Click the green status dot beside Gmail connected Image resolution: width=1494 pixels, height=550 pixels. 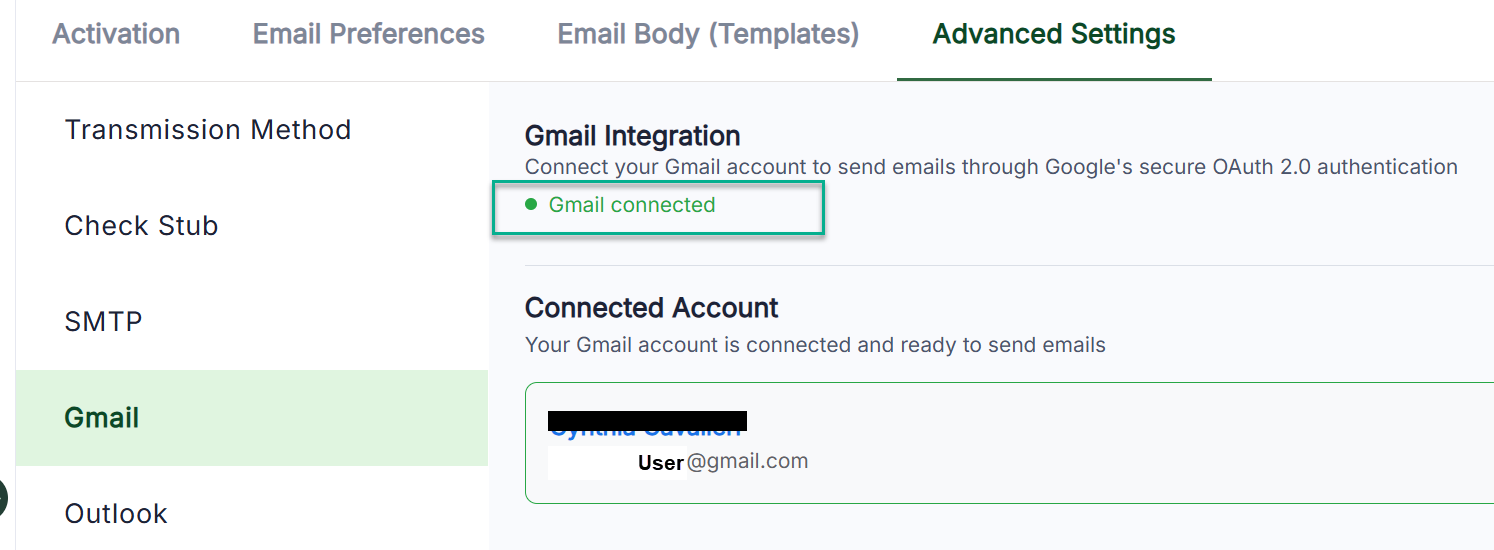pos(531,205)
